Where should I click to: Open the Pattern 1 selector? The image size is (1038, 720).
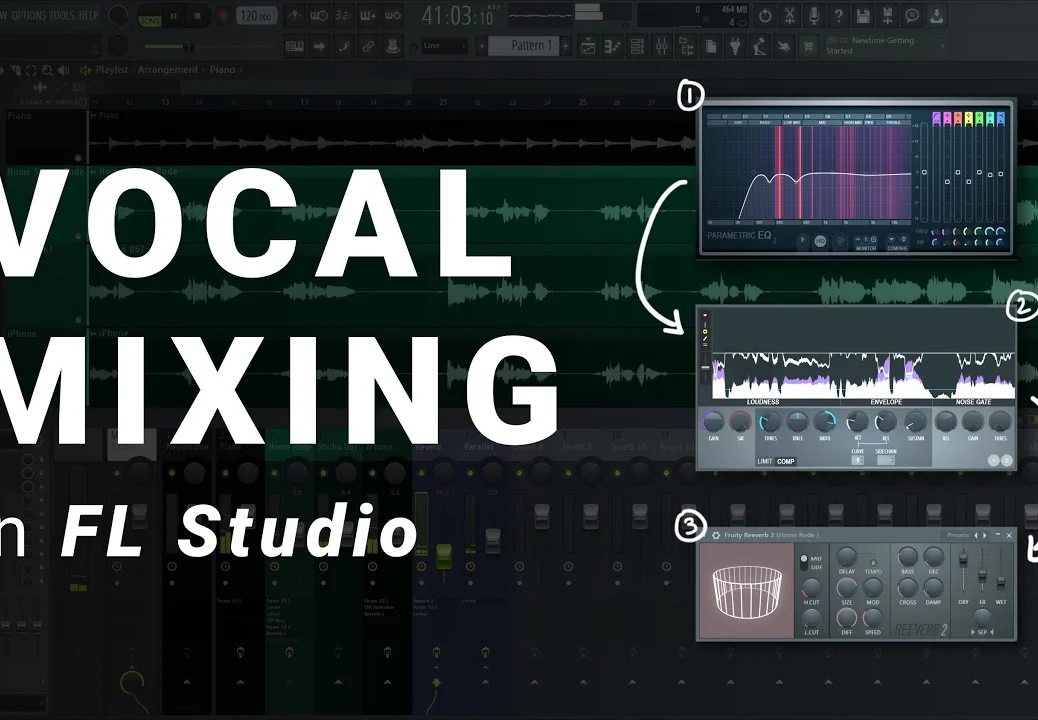click(x=524, y=46)
